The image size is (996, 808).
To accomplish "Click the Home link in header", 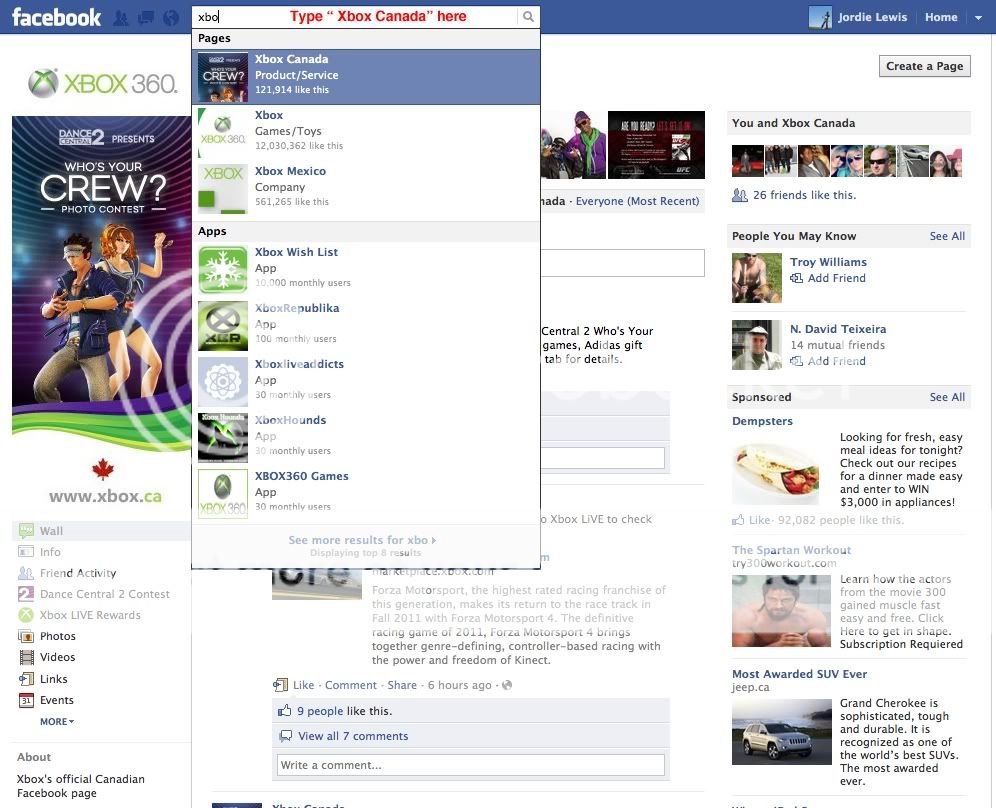I will coord(940,17).
